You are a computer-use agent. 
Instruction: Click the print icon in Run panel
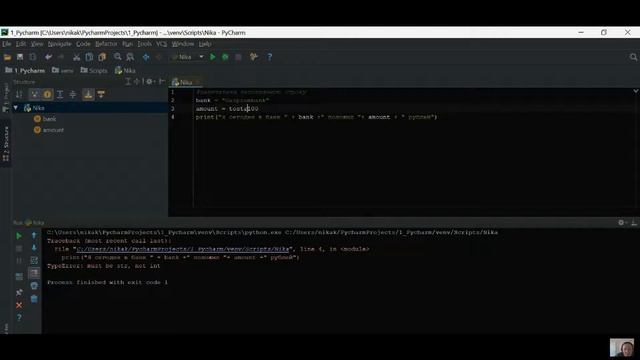34,286
